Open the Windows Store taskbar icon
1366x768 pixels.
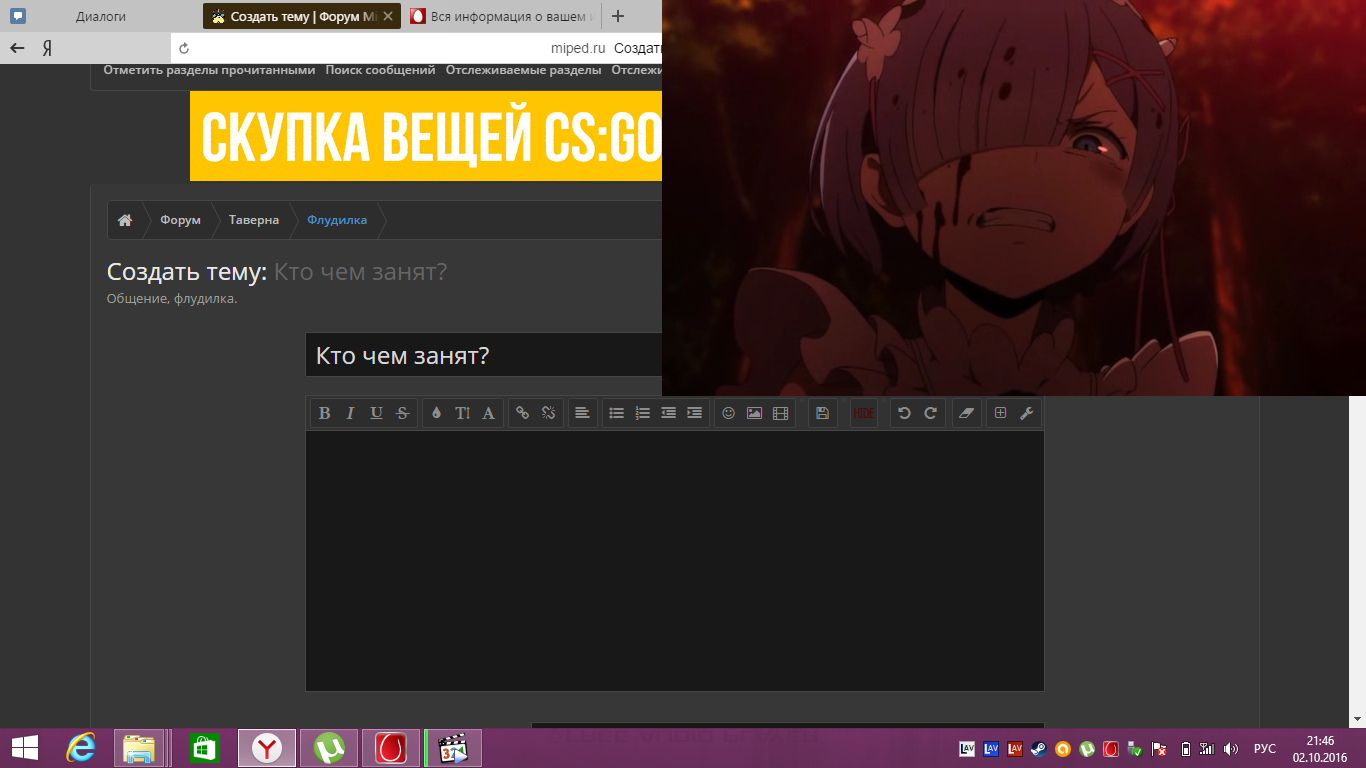(x=203, y=748)
